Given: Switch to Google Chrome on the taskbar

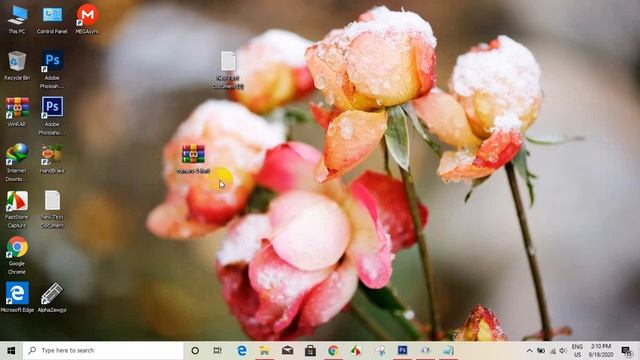Looking at the screenshot, I should pos(333,350).
